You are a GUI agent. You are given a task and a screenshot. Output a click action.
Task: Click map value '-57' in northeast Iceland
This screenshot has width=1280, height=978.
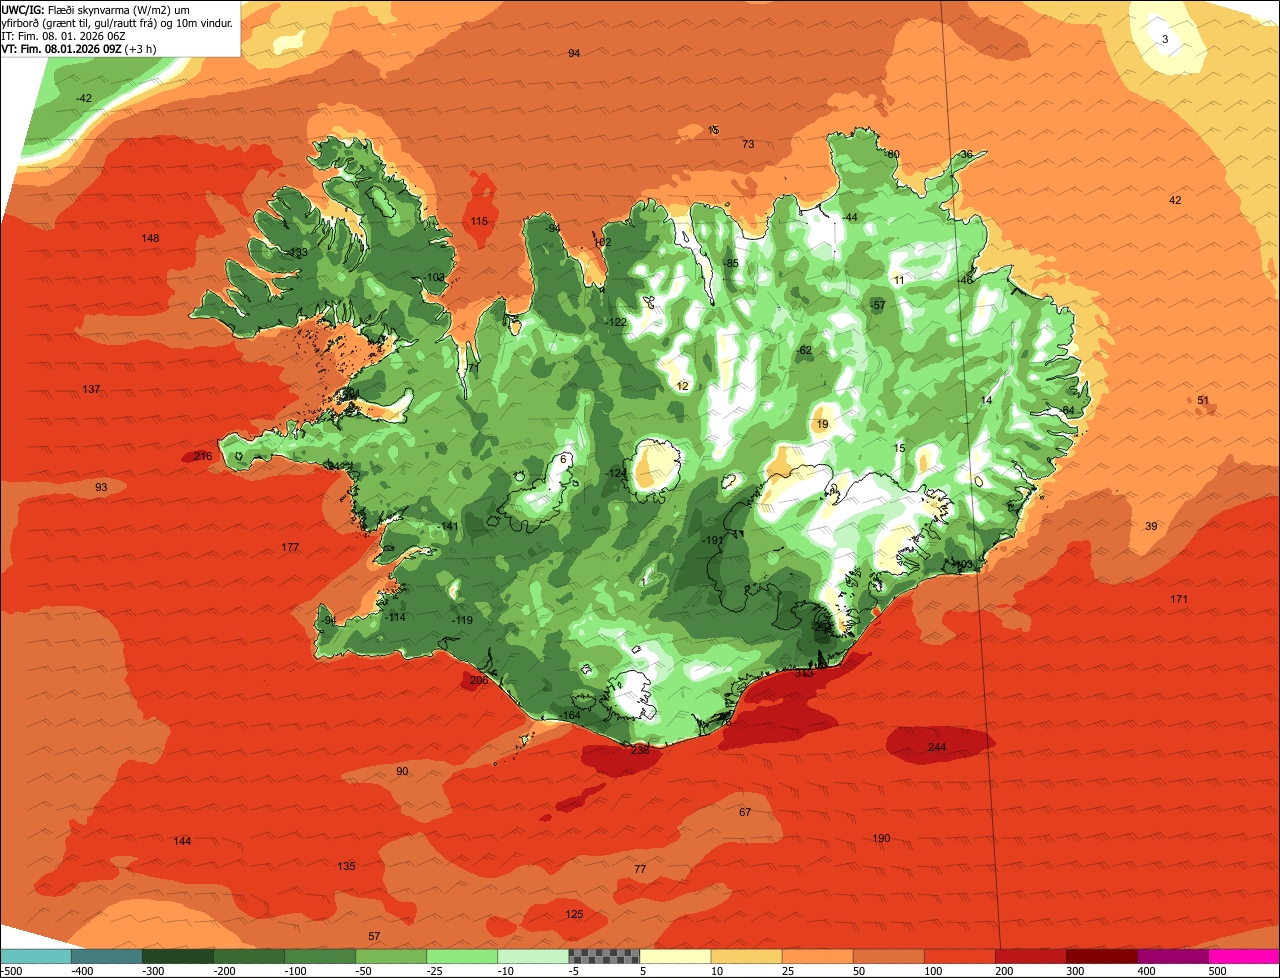tap(877, 305)
